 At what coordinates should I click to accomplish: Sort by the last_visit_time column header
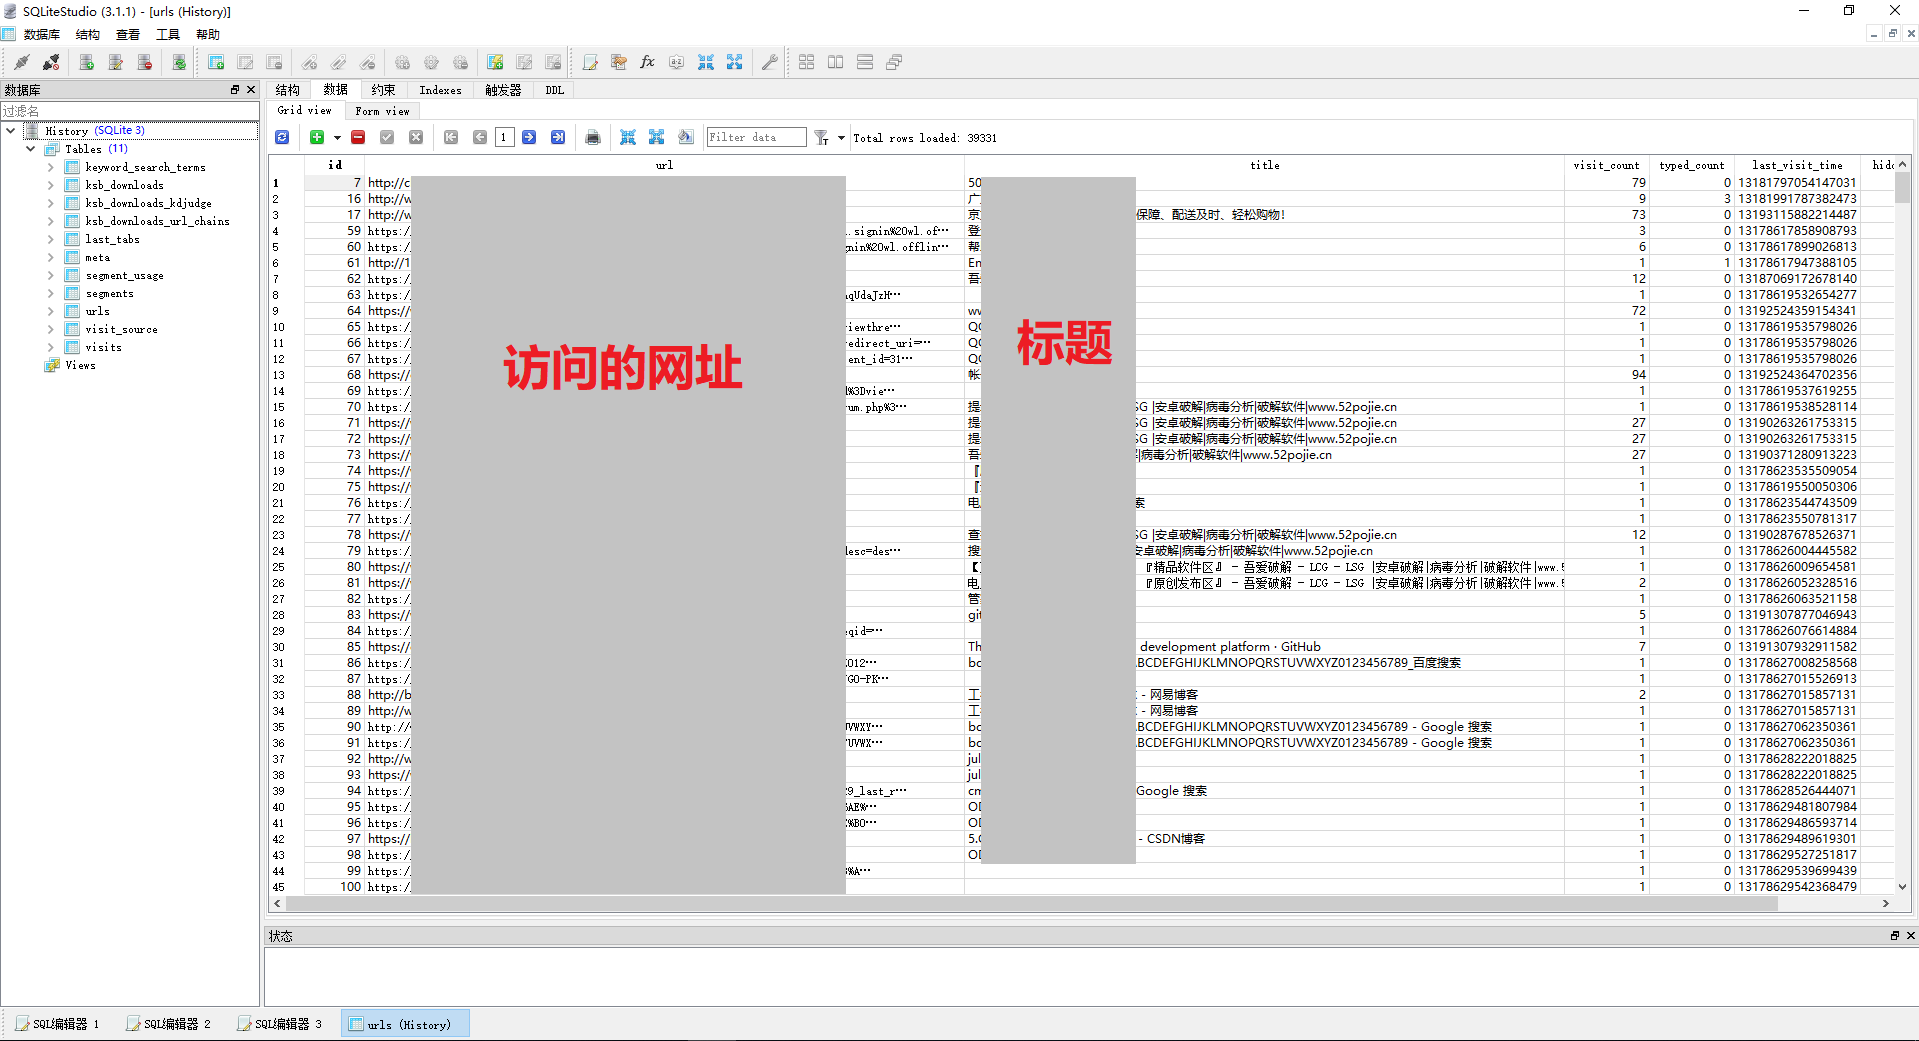tap(1797, 165)
